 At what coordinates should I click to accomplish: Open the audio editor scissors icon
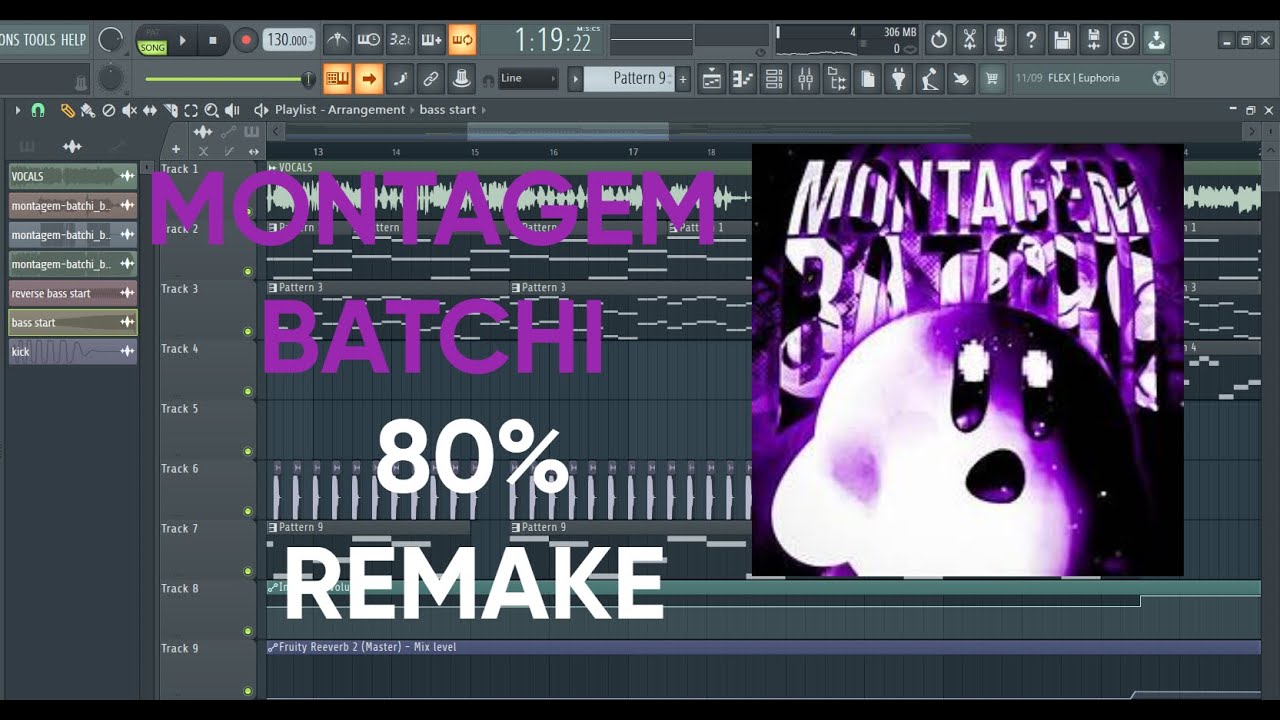click(x=969, y=40)
